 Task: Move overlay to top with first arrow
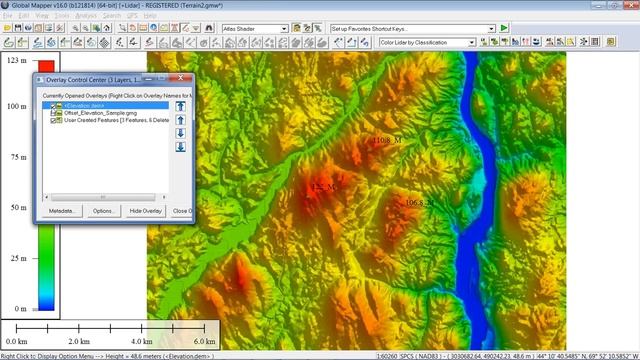click(180, 107)
